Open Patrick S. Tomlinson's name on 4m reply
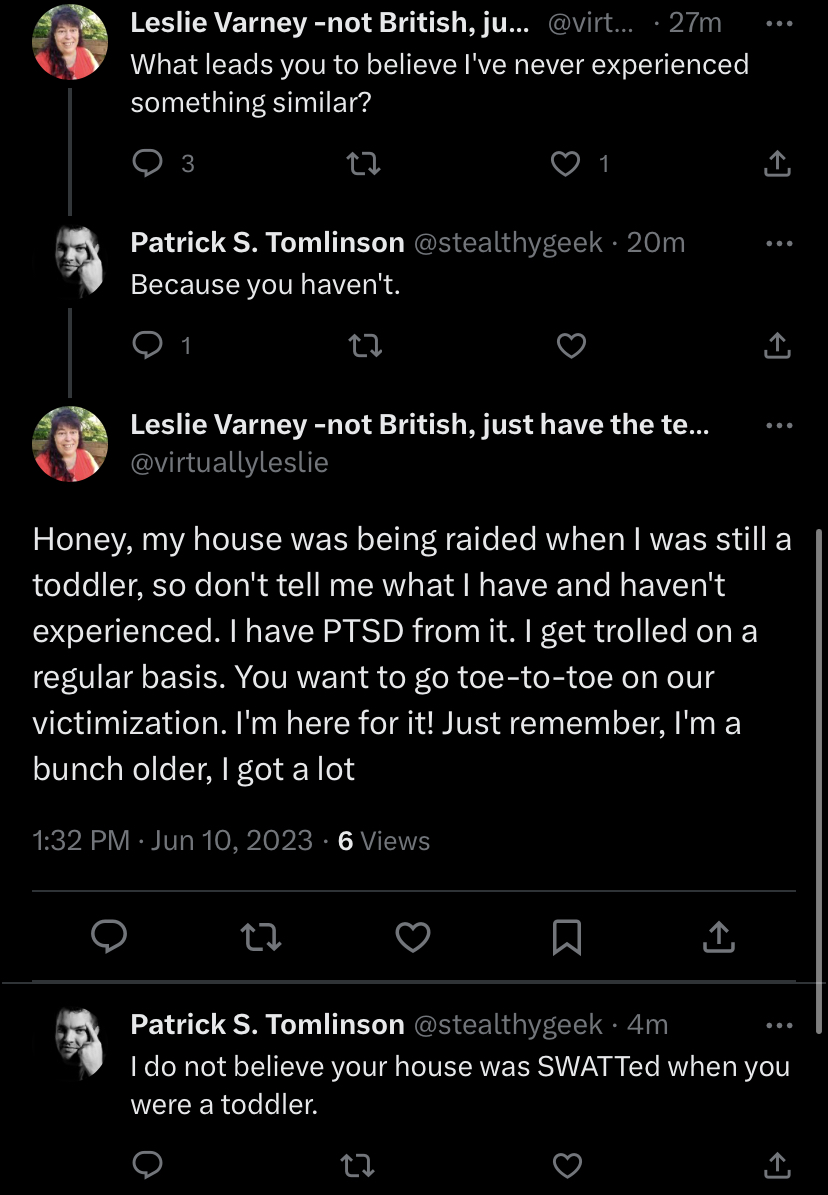The image size is (828, 1195). (x=268, y=1024)
